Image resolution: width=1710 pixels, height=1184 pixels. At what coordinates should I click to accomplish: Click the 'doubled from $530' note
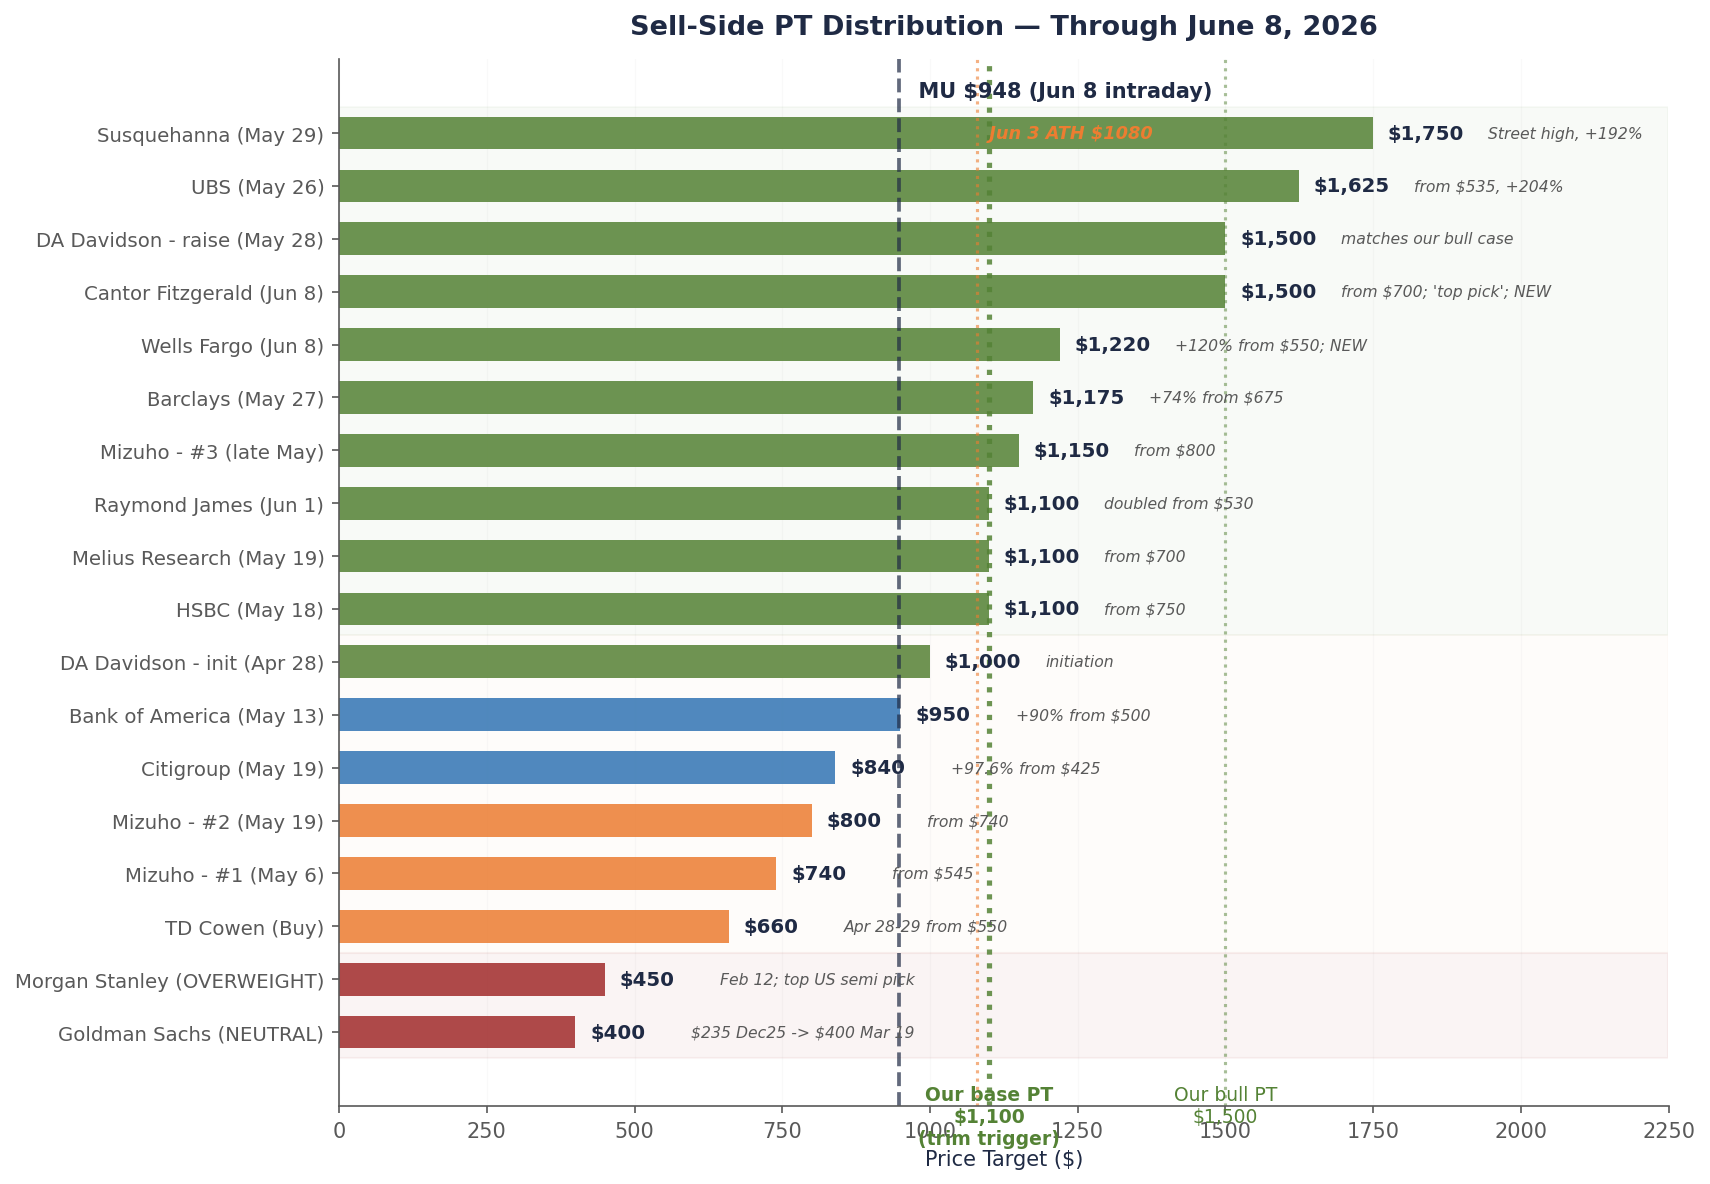pyautogui.click(x=1178, y=504)
